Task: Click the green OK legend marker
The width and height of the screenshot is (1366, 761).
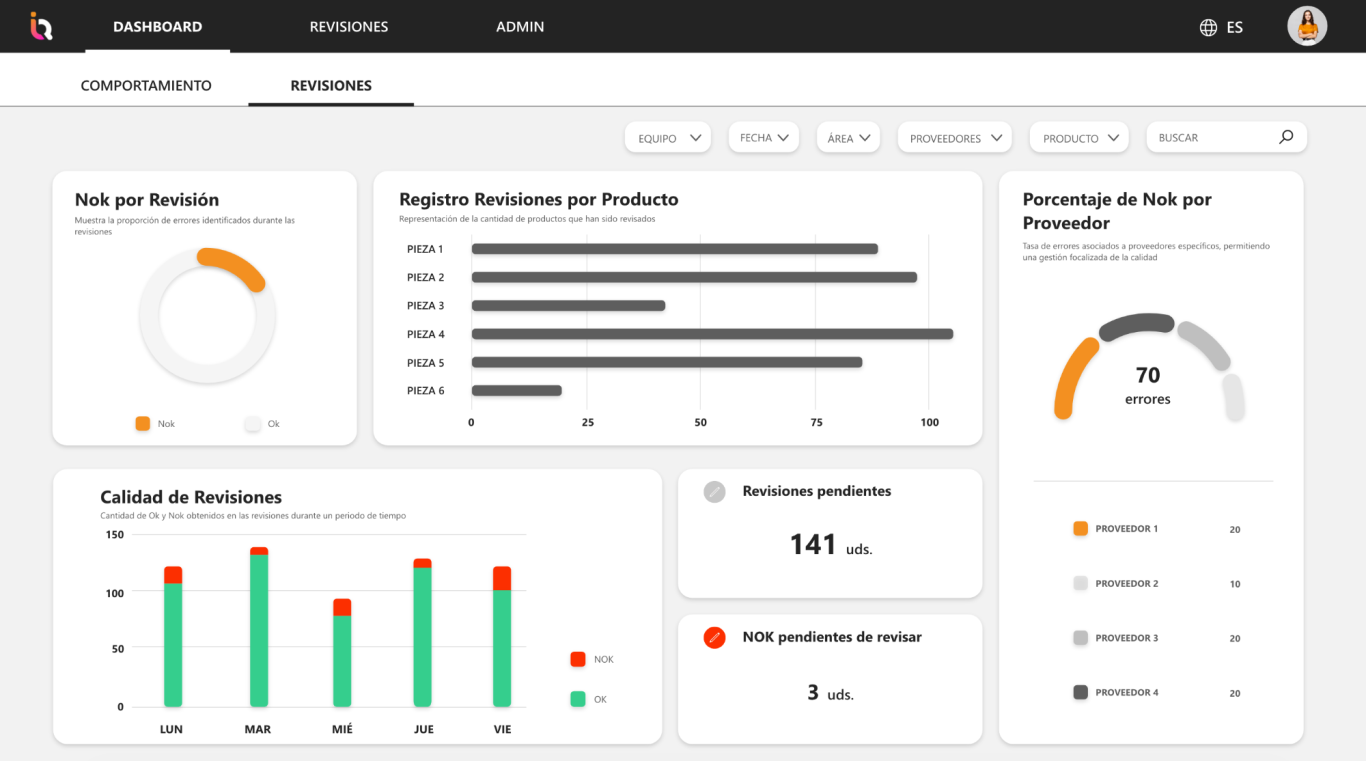Action: (578, 699)
